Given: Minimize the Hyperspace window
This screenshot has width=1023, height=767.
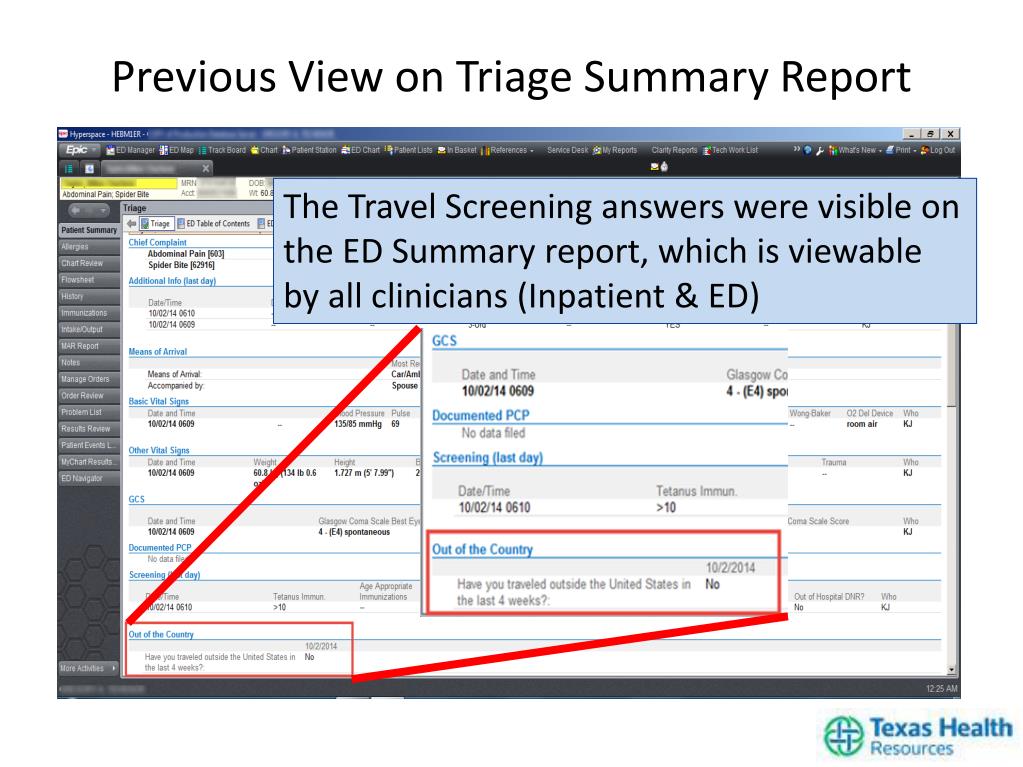Looking at the screenshot, I should (911, 134).
